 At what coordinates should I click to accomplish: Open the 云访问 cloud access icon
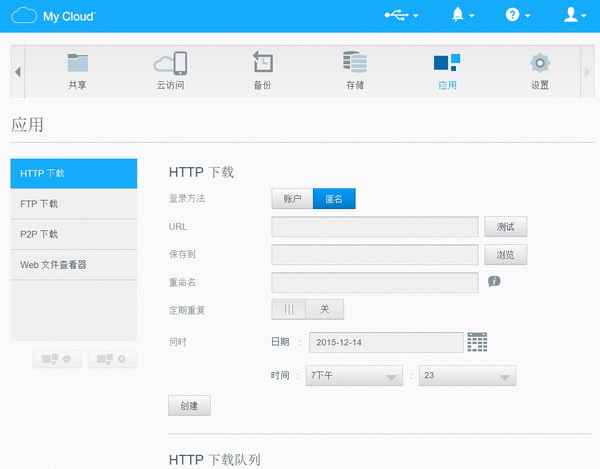pos(170,63)
